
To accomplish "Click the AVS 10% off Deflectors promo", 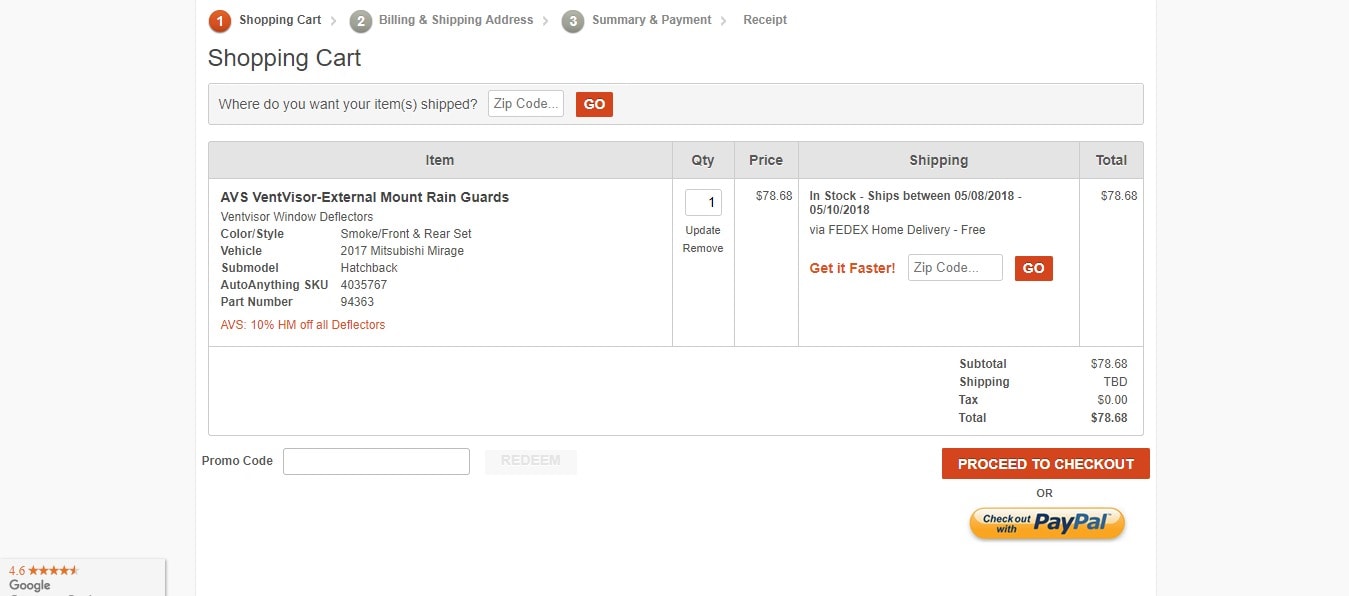I will coord(303,325).
